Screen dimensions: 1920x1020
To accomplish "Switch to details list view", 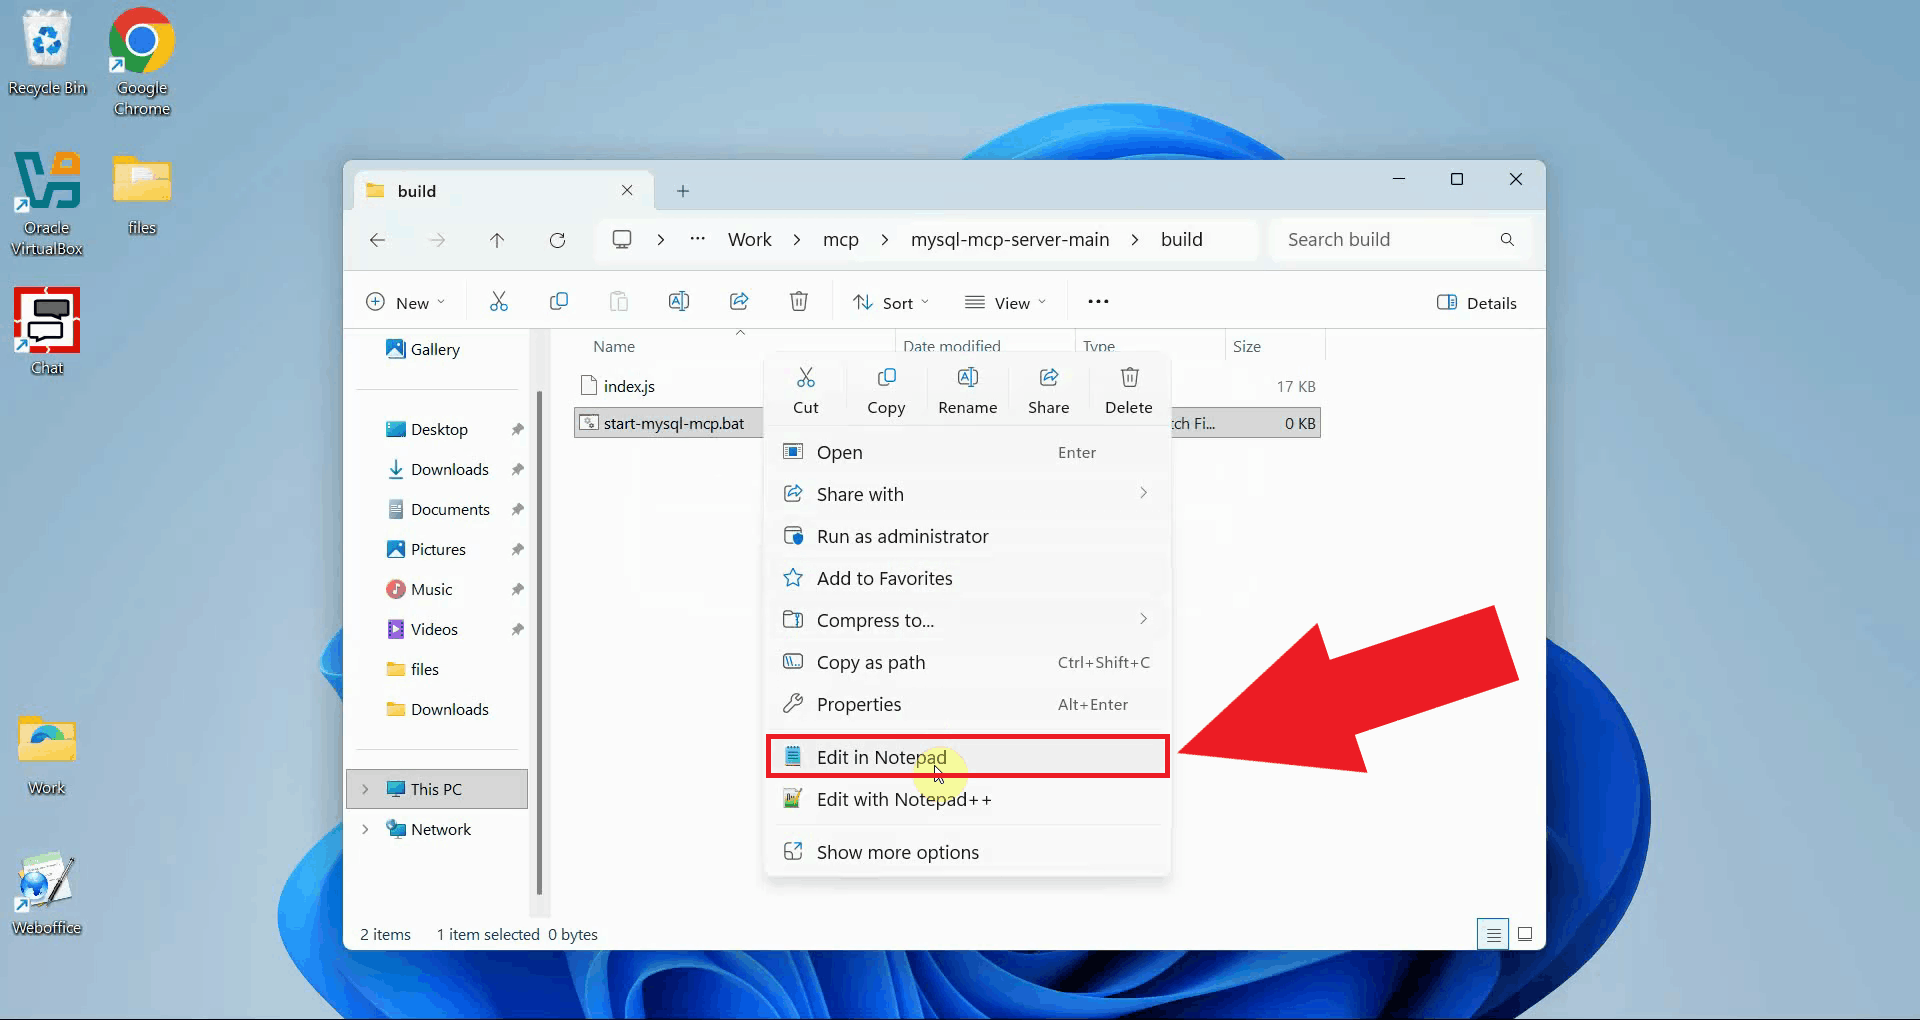I will pyautogui.click(x=1493, y=934).
